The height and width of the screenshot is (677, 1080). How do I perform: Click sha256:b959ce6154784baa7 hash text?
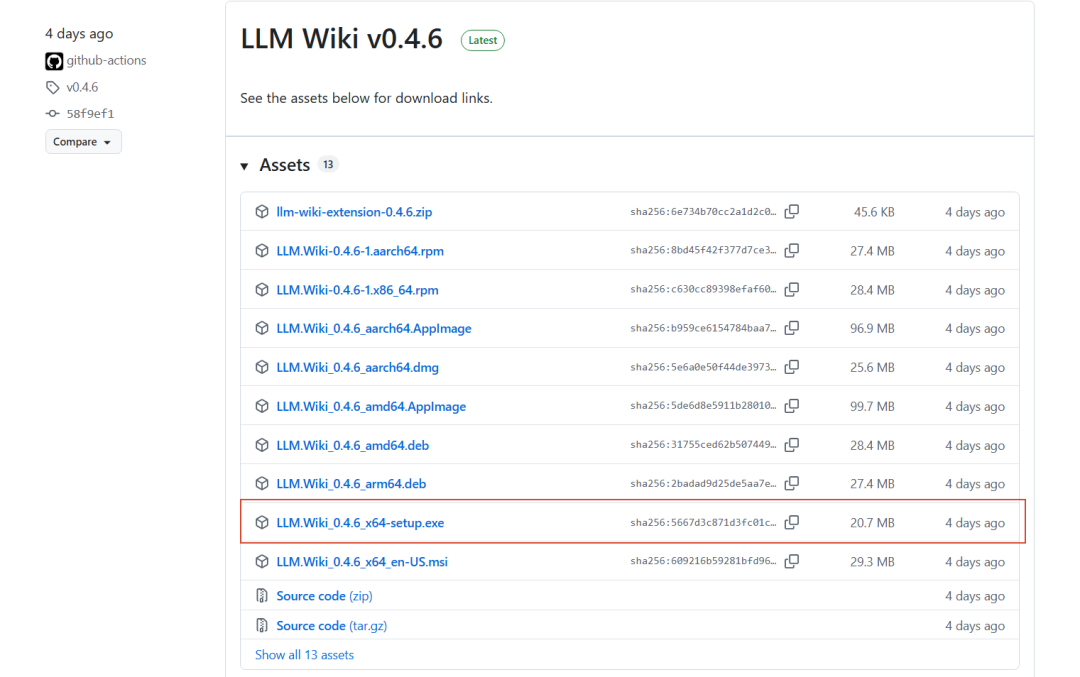703,328
